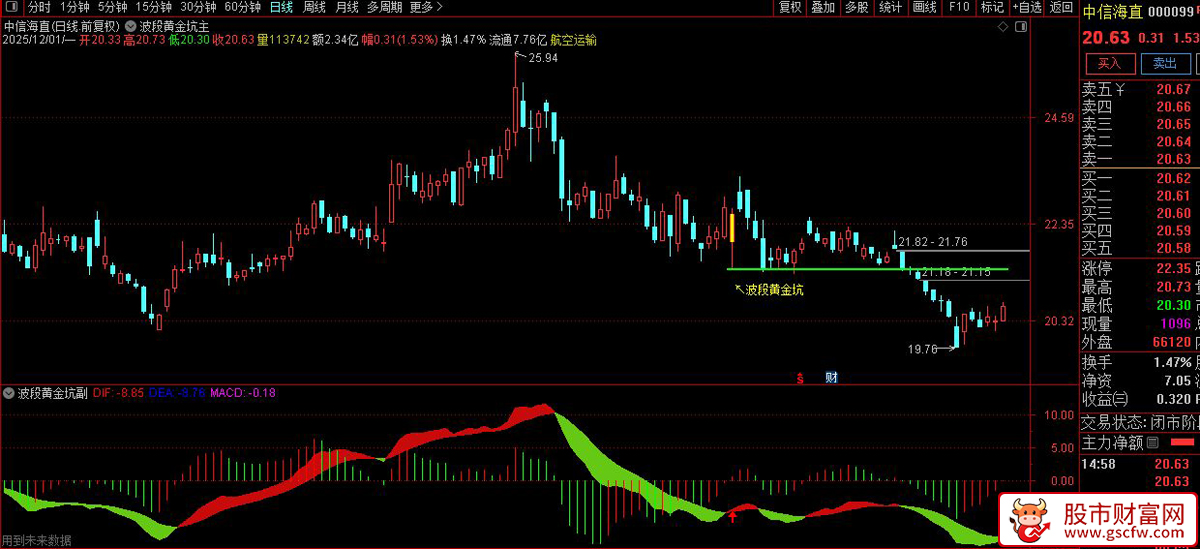Screen dimensions: 1200x549
Task: Click the red up arrow in MACD panel
Action: 733,516
